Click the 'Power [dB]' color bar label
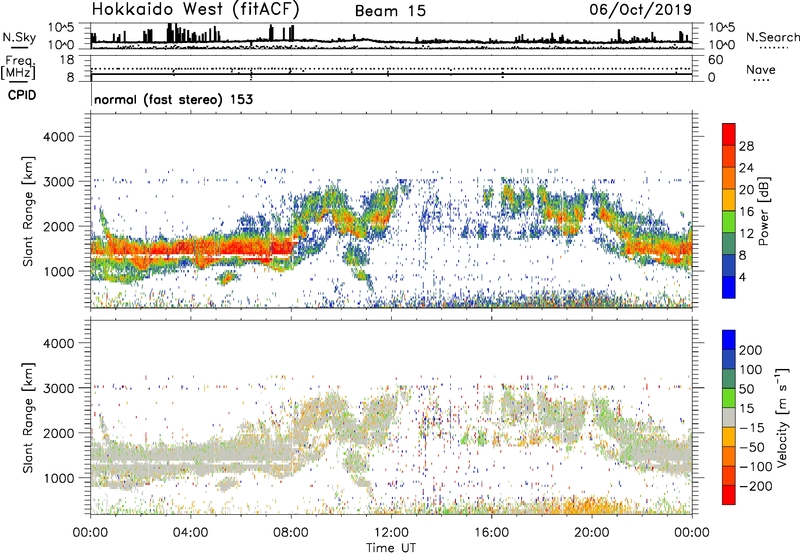Screen dimensions: 800x554 763,211
